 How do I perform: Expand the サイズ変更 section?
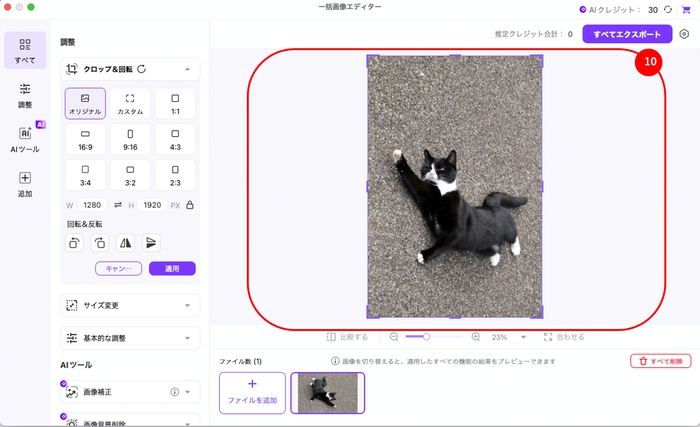(x=130, y=306)
